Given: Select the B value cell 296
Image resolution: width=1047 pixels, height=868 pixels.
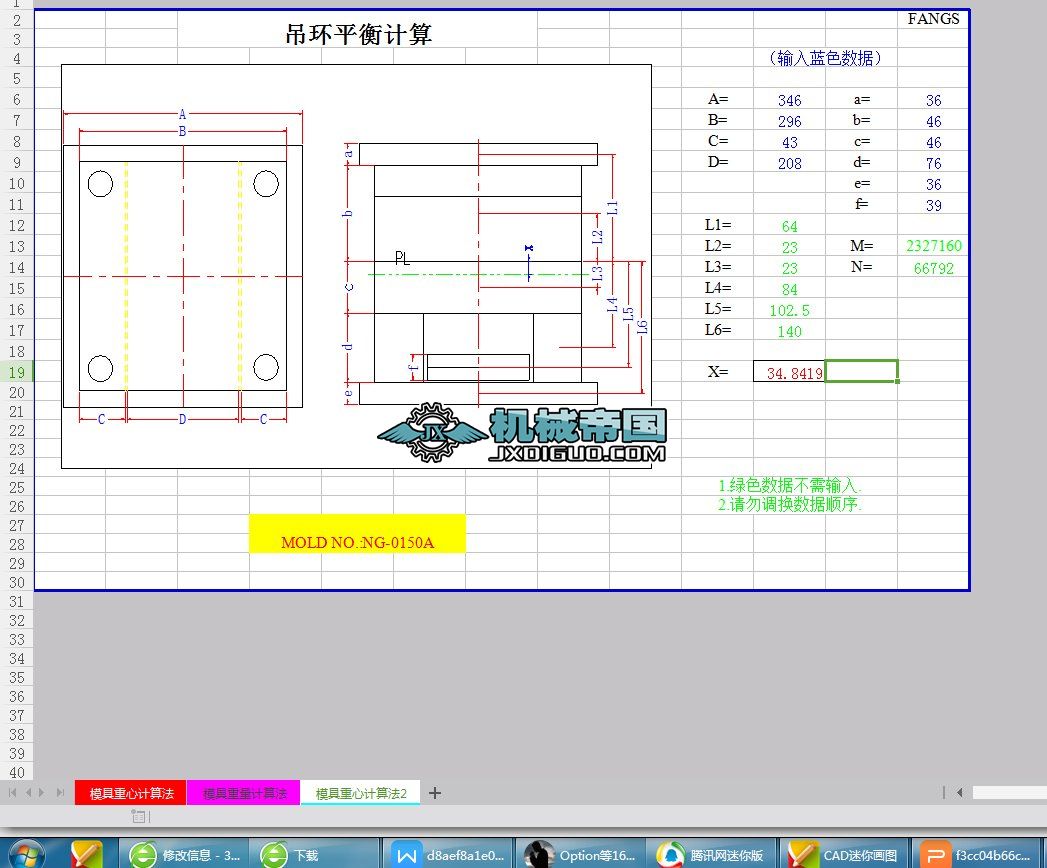Looking at the screenshot, I should click(x=789, y=121).
